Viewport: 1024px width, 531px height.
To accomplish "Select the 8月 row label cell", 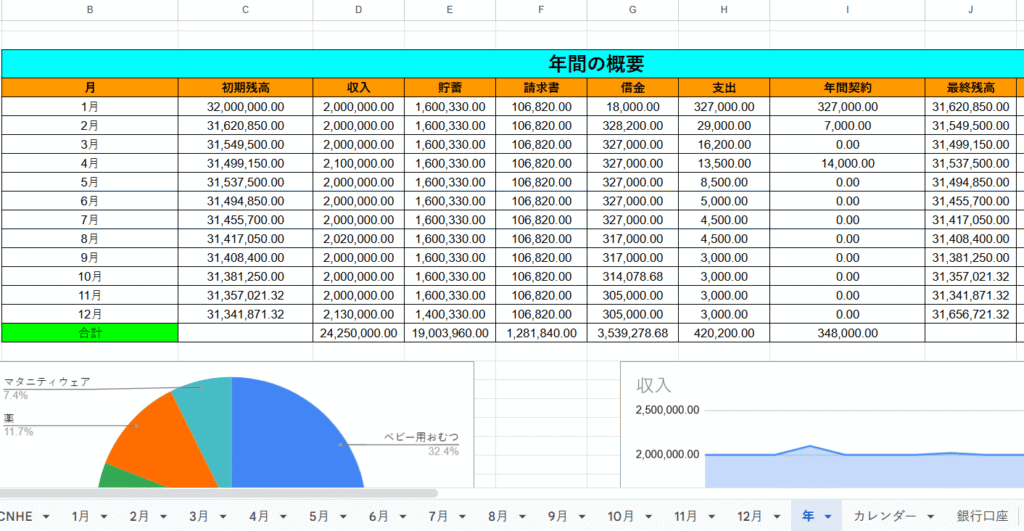I will point(90,239).
